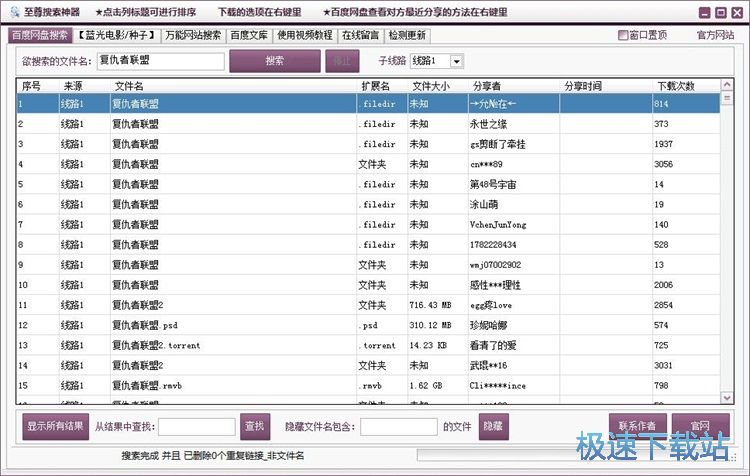Select the row shared by 第48号宇宙
The width and height of the screenshot is (750, 476).
[368, 184]
